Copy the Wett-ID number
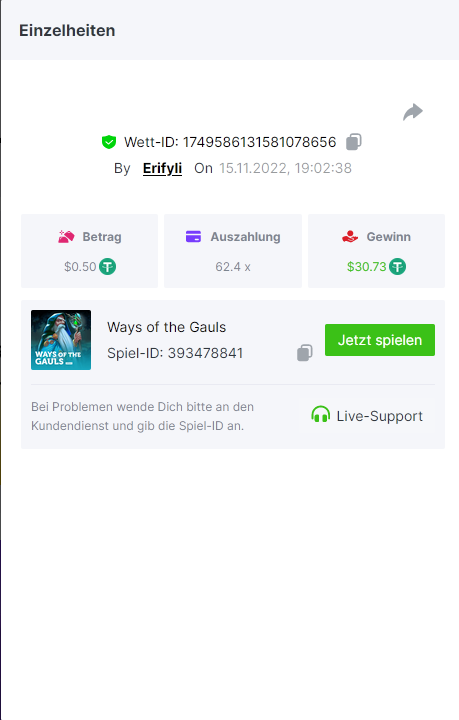The width and height of the screenshot is (459, 720). coord(354,142)
